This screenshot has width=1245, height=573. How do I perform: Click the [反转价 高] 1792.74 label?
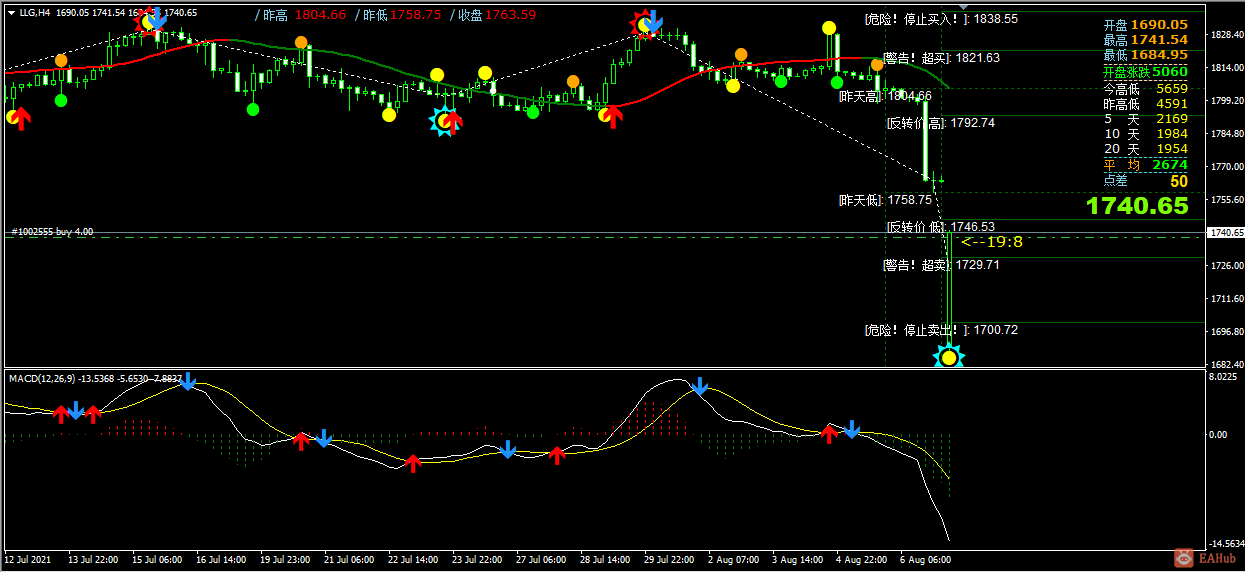click(941, 123)
